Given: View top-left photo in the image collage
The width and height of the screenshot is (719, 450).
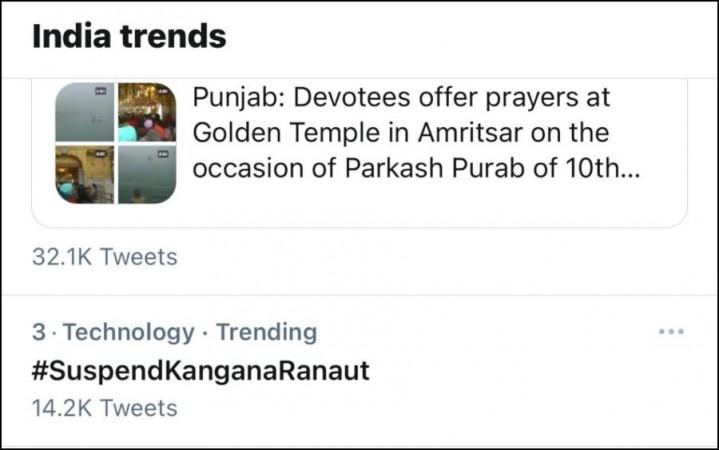Looking at the screenshot, I should tap(85, 112).
